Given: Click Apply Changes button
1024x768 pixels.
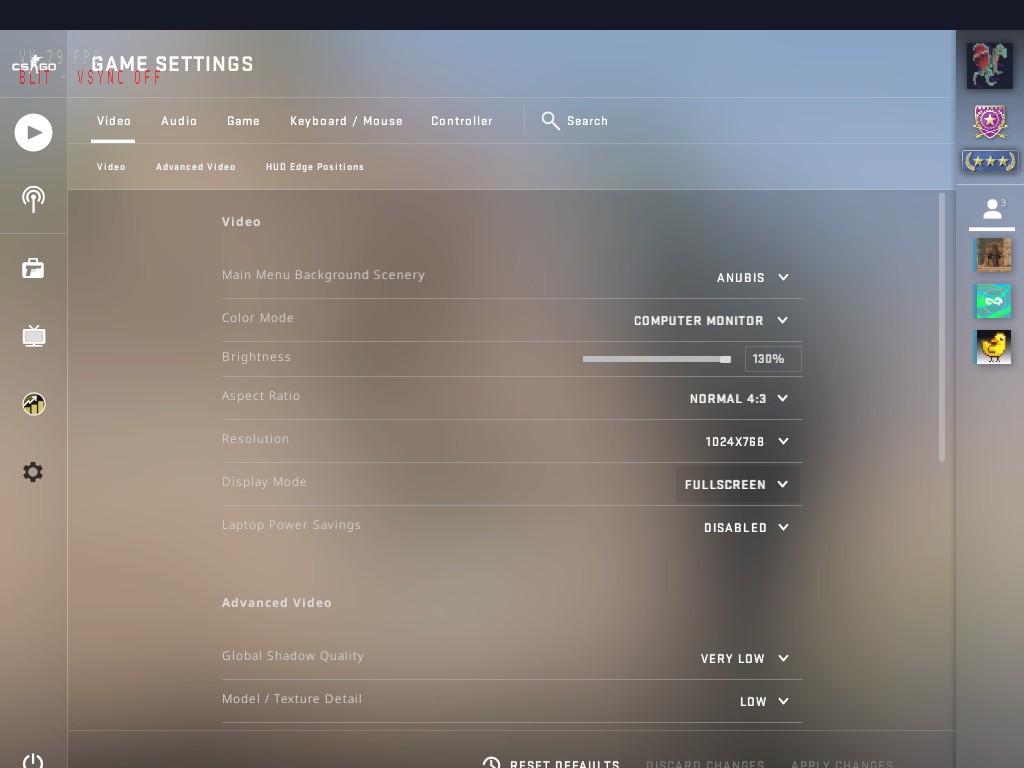Looking at the screenshot, I should click(x=842, y=763).
